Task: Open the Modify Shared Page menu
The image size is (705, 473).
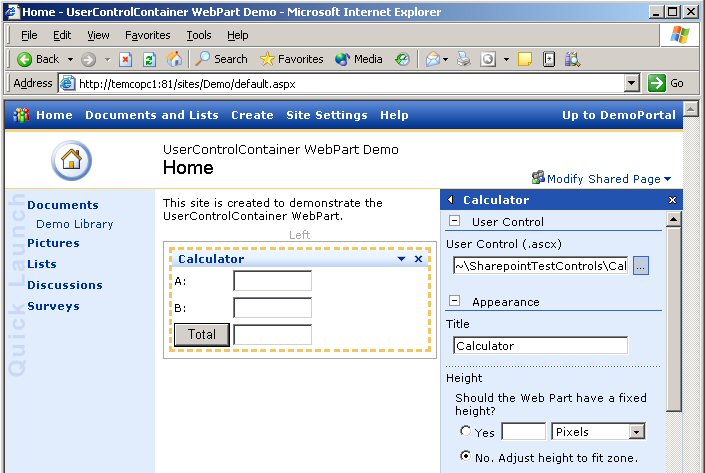Action: [609, 179]
